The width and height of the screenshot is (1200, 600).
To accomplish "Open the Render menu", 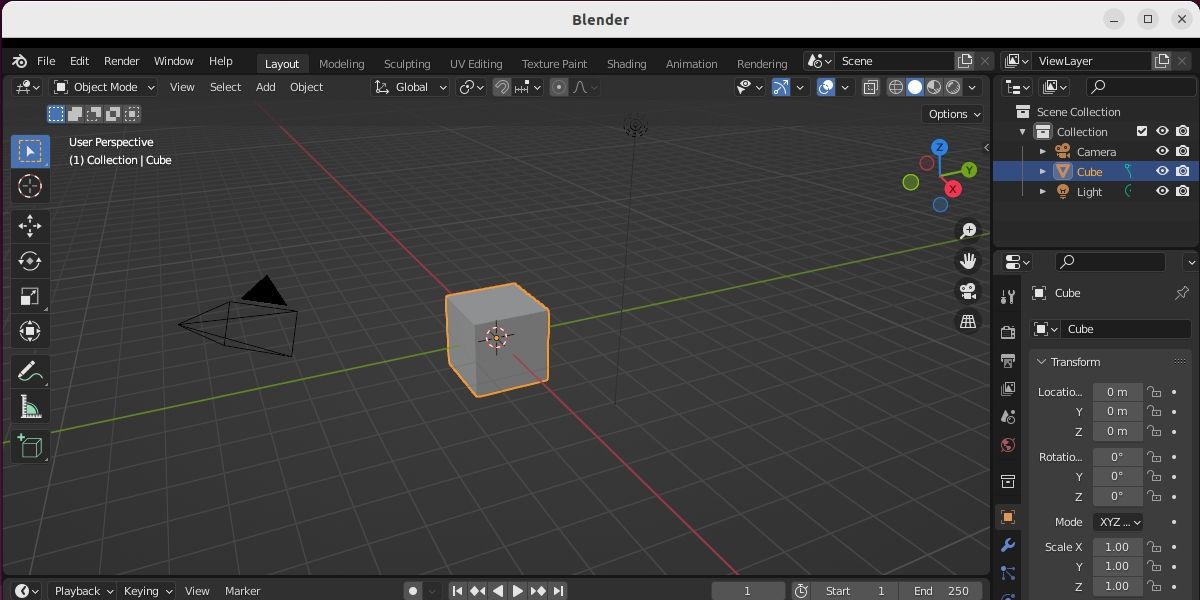I will pos(121,60).
